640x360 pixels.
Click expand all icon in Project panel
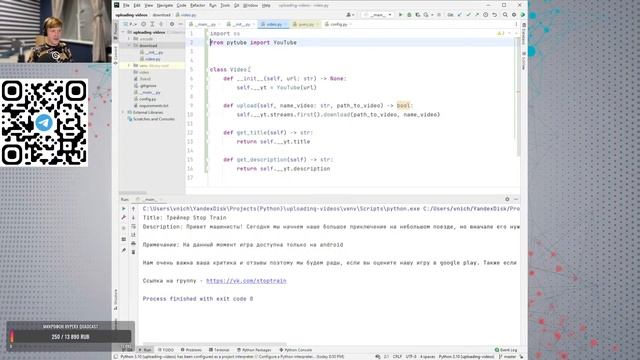[152, 24]
